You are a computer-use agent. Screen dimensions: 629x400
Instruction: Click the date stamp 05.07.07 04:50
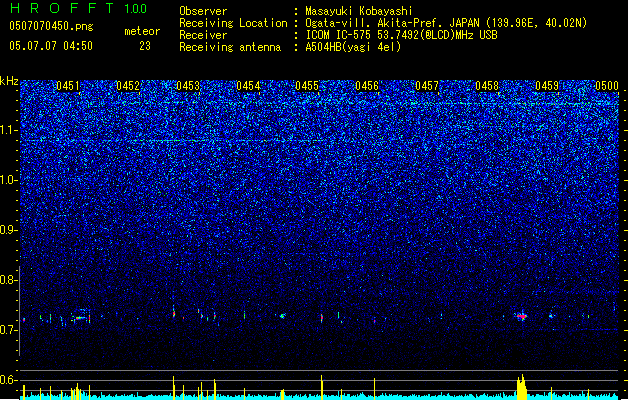click(x=51, y=46)
